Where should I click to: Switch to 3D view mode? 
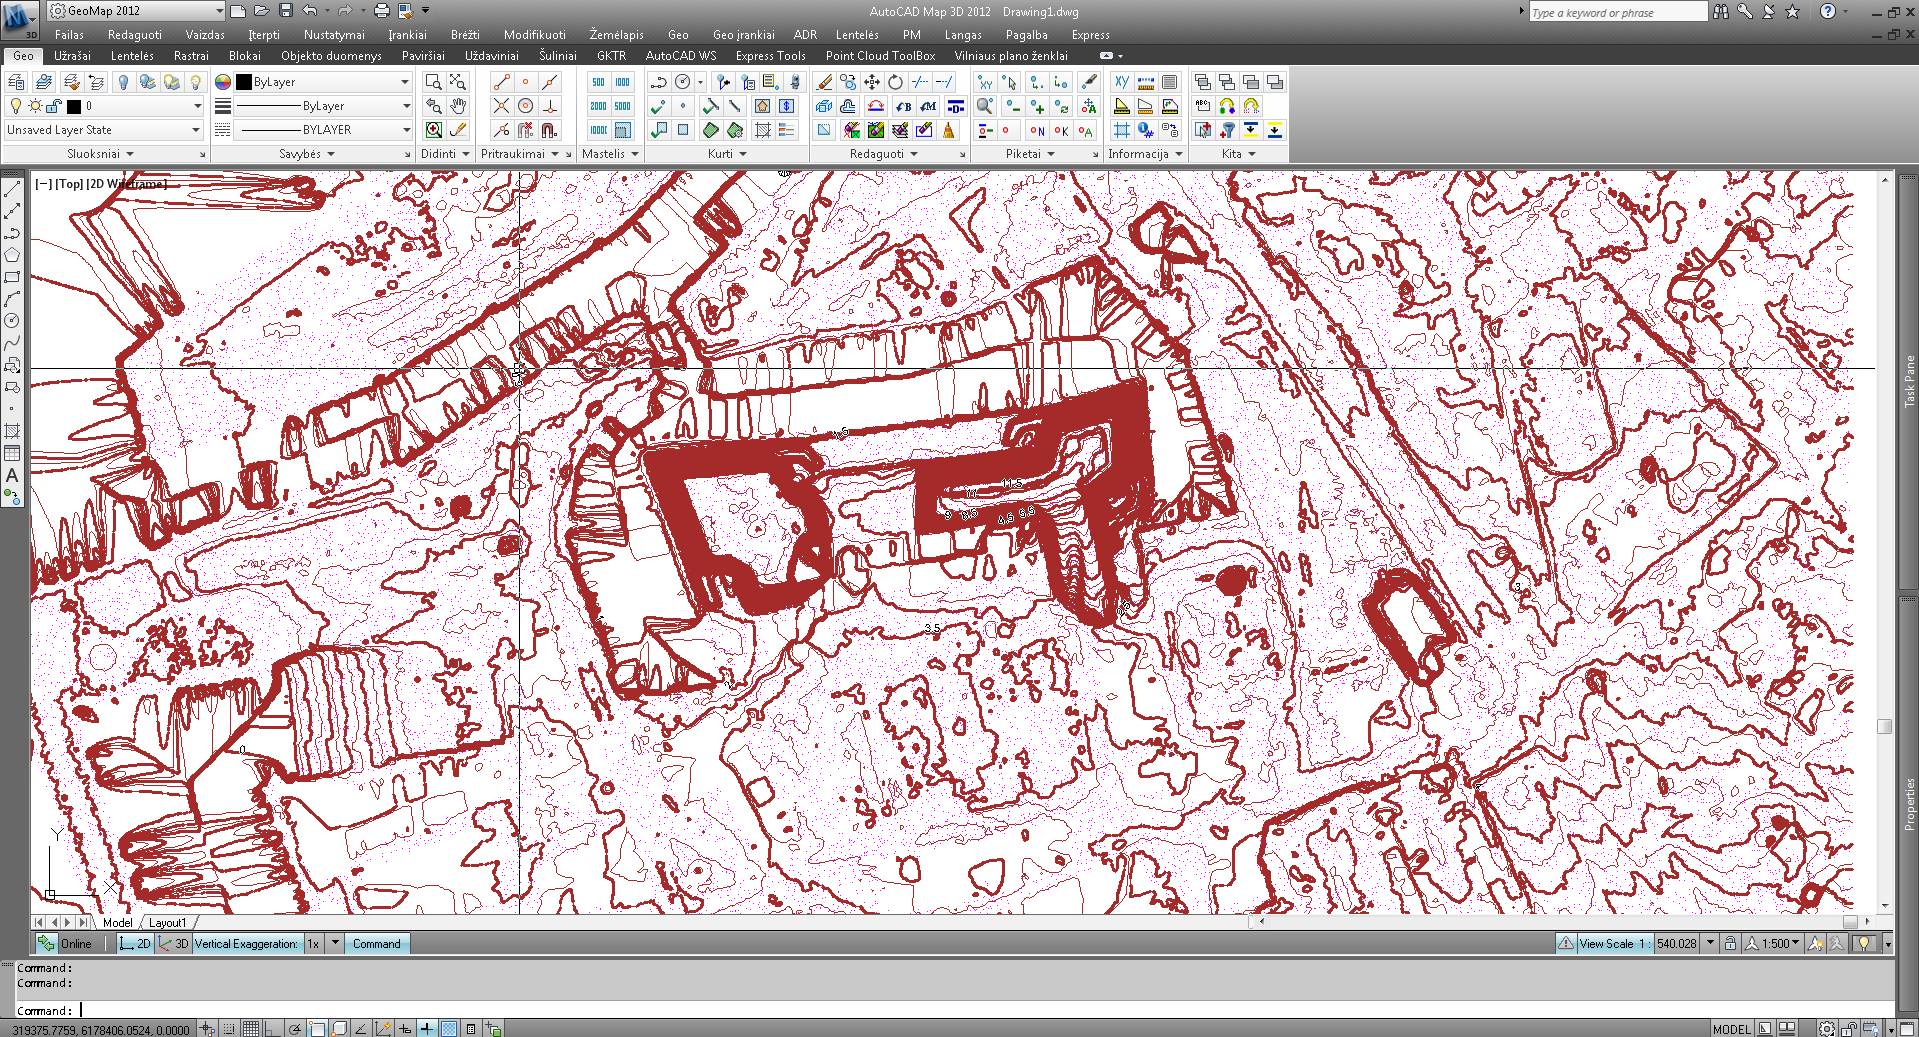(174, 944)
